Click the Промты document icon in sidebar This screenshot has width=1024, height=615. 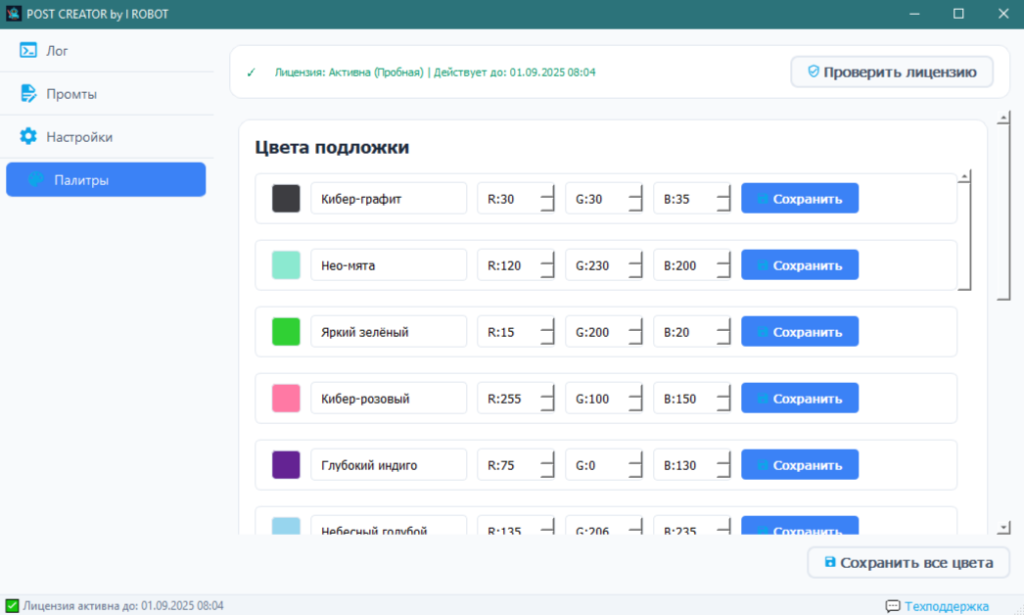[28, 94]
